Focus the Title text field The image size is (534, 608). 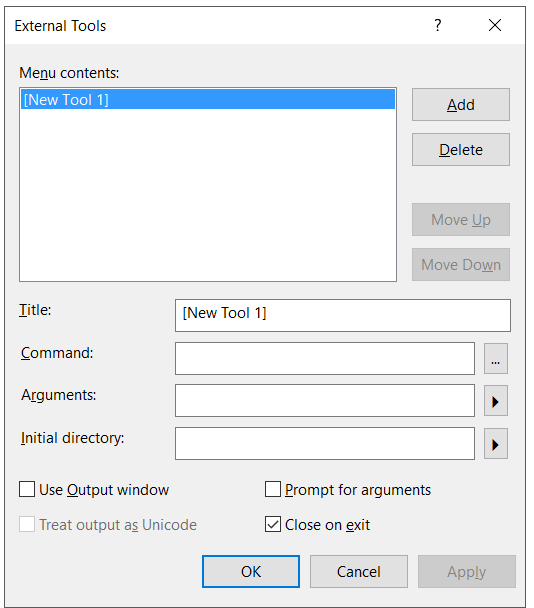pyautogui.click(x=343, y=315)
